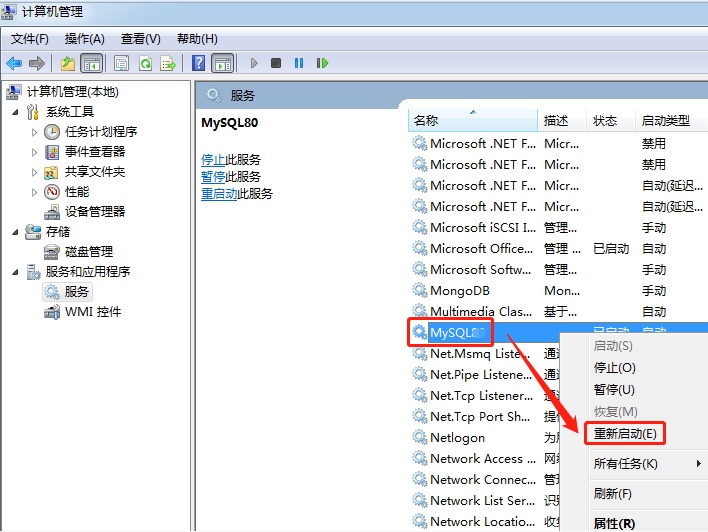Expand the 共享文件夹 tree node
The height and width of the screenshot is (532, 708).
point(34,172)
